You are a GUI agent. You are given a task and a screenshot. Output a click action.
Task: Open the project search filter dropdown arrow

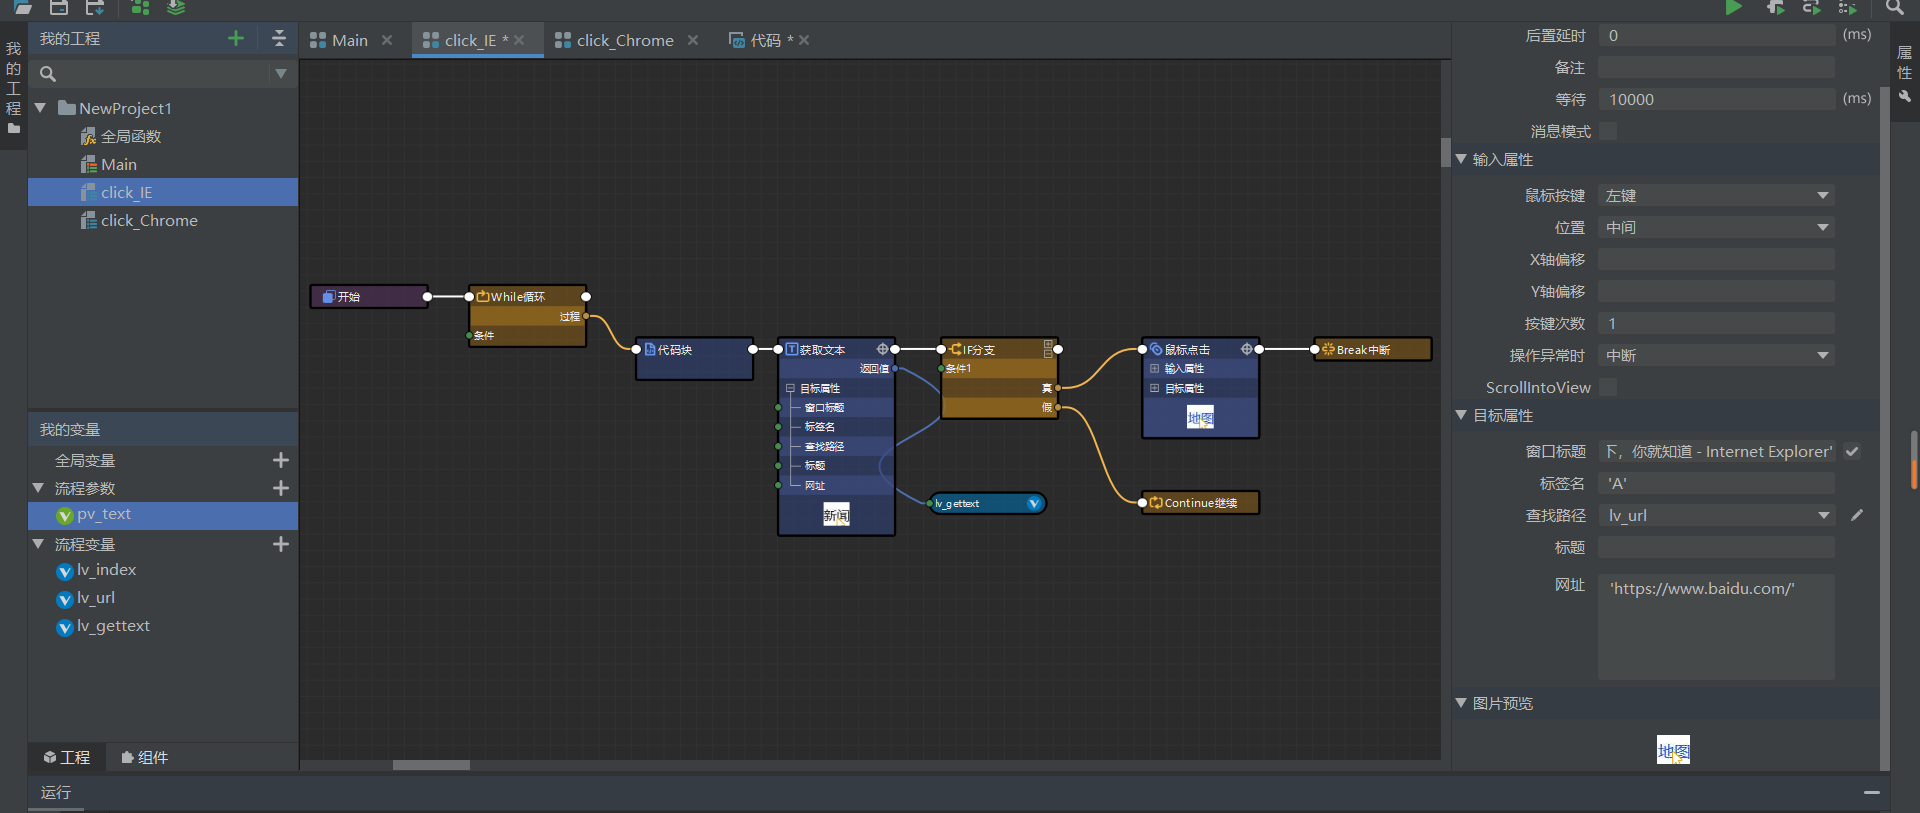pos(281,73)
